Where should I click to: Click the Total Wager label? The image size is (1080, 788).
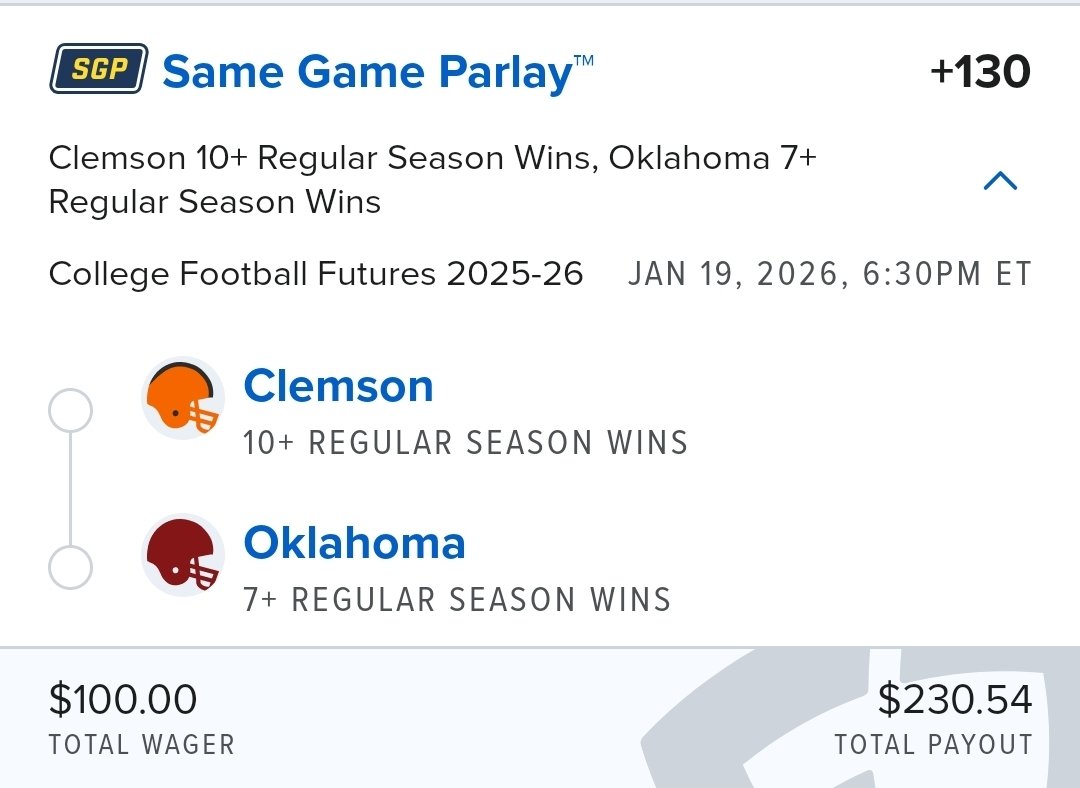coord(142,745)
